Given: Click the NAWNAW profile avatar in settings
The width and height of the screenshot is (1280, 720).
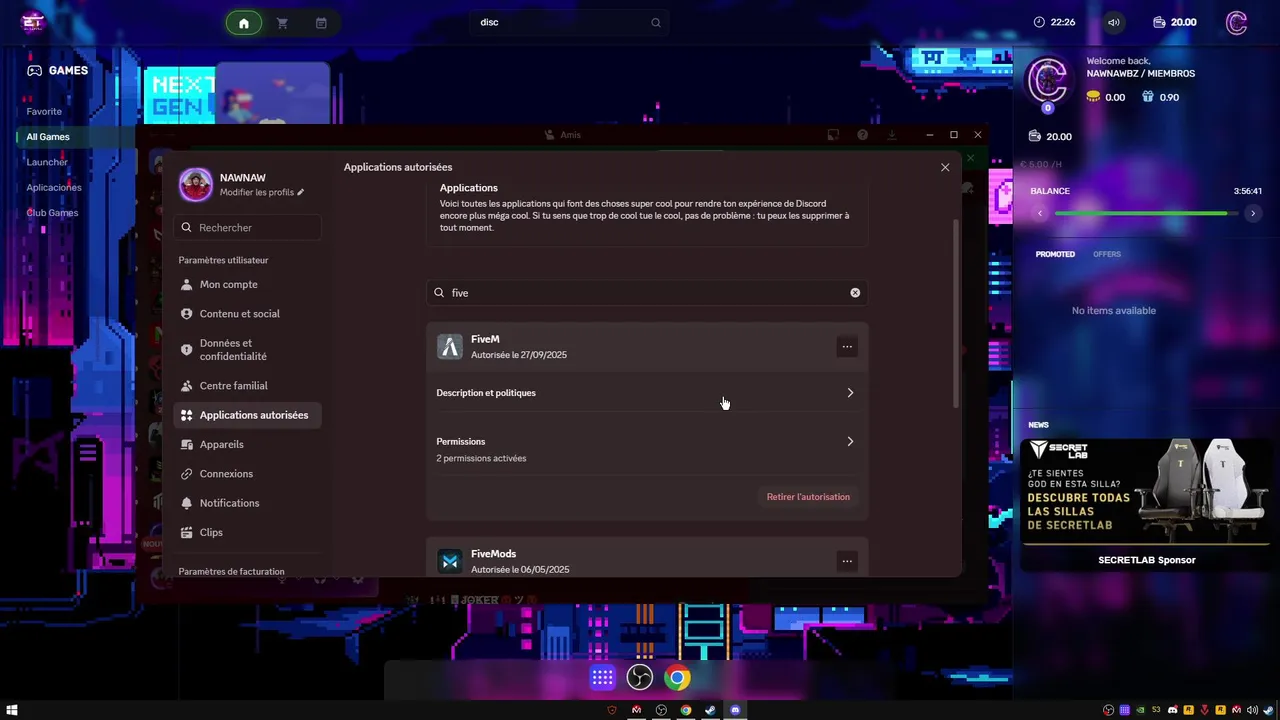Looking at the screenshot, I should coord(196,184).
